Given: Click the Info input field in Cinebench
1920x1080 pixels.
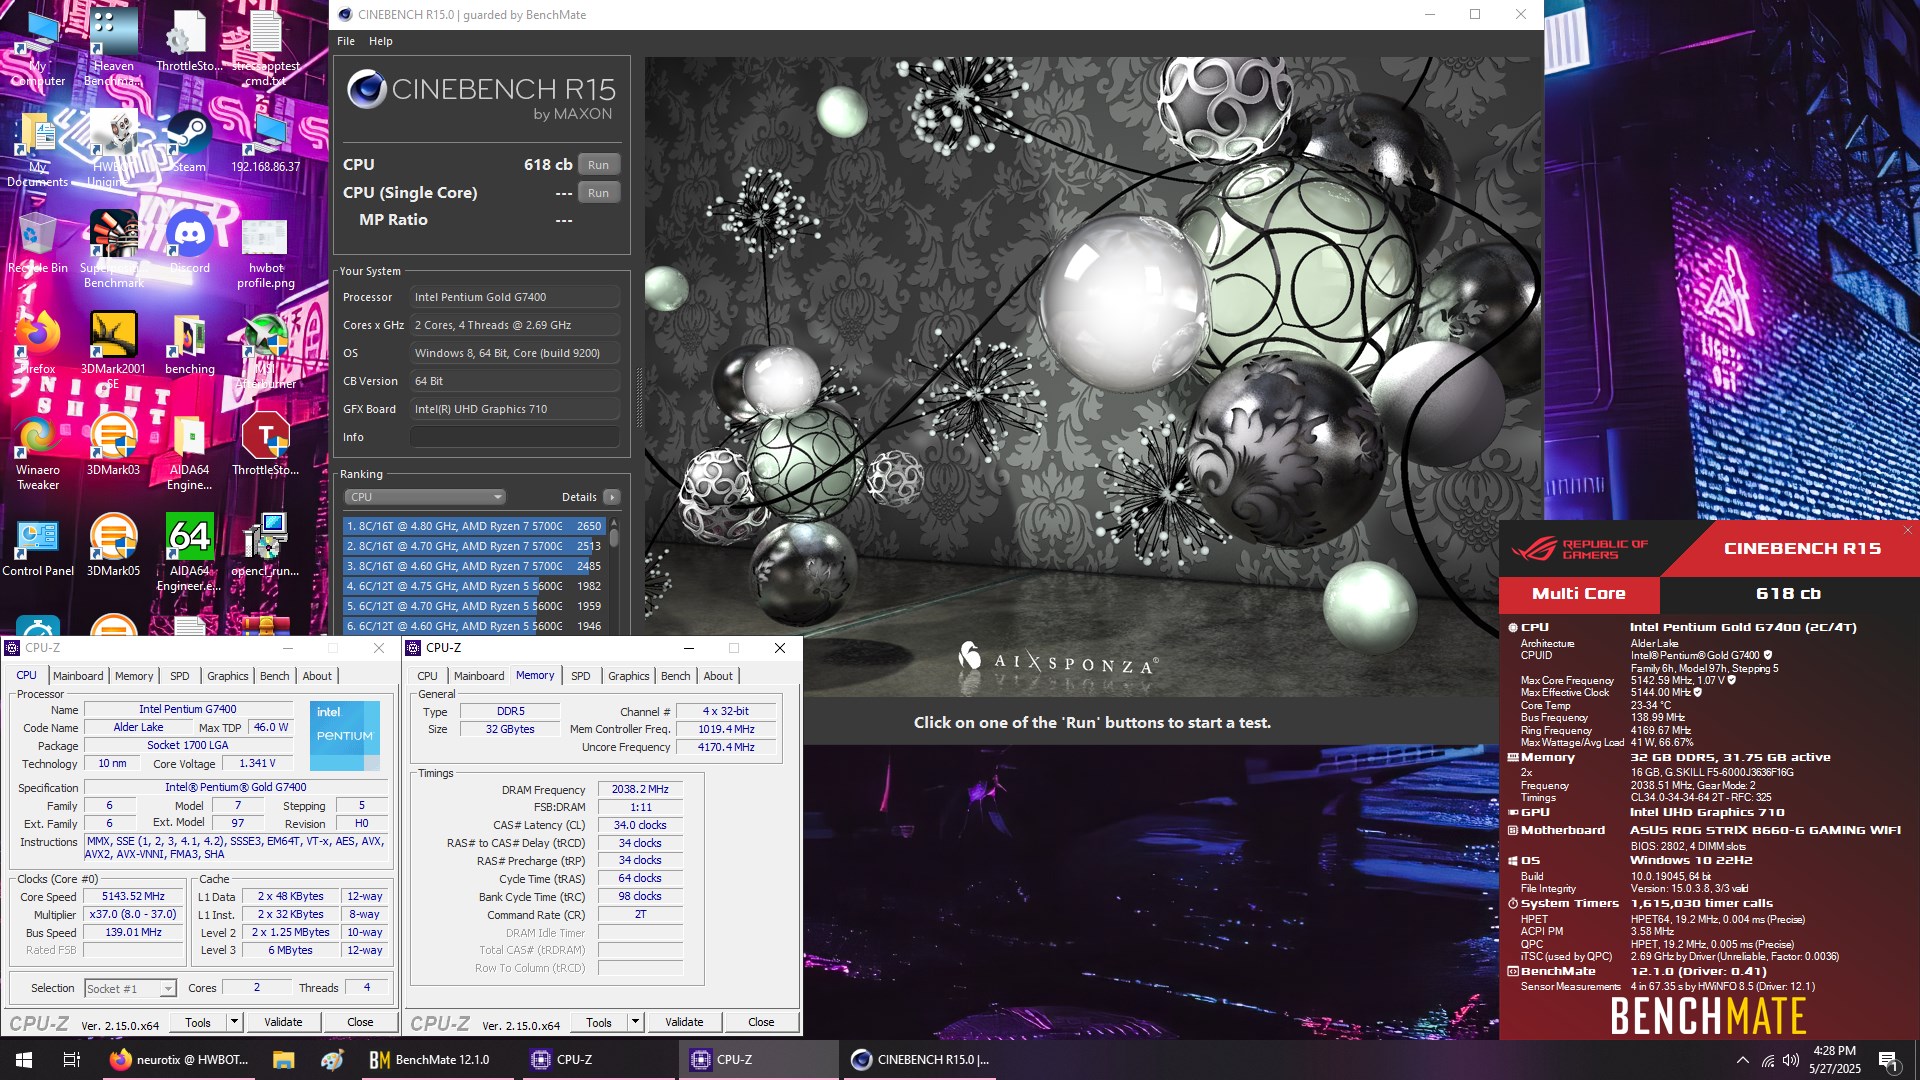Looking at the screenshot, I should [x=514, y=437].
